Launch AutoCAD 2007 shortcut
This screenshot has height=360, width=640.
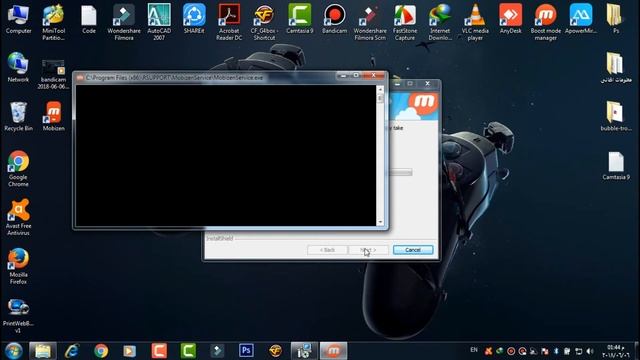[159, 22]
